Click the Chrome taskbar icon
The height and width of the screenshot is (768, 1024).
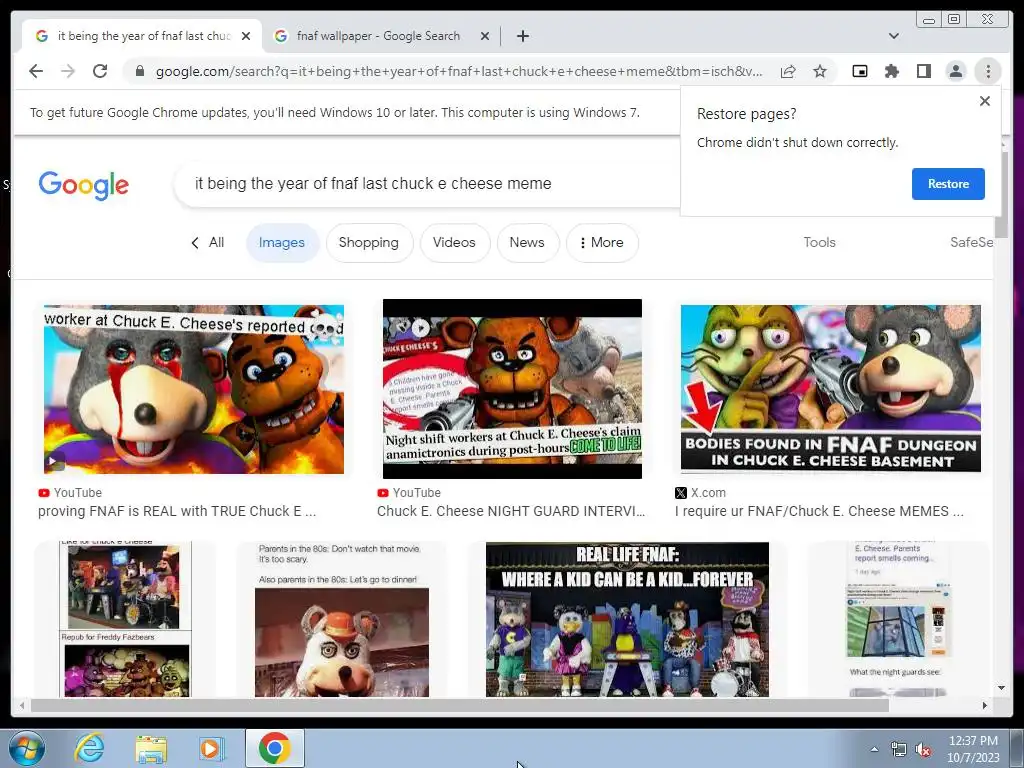[274, 748]
